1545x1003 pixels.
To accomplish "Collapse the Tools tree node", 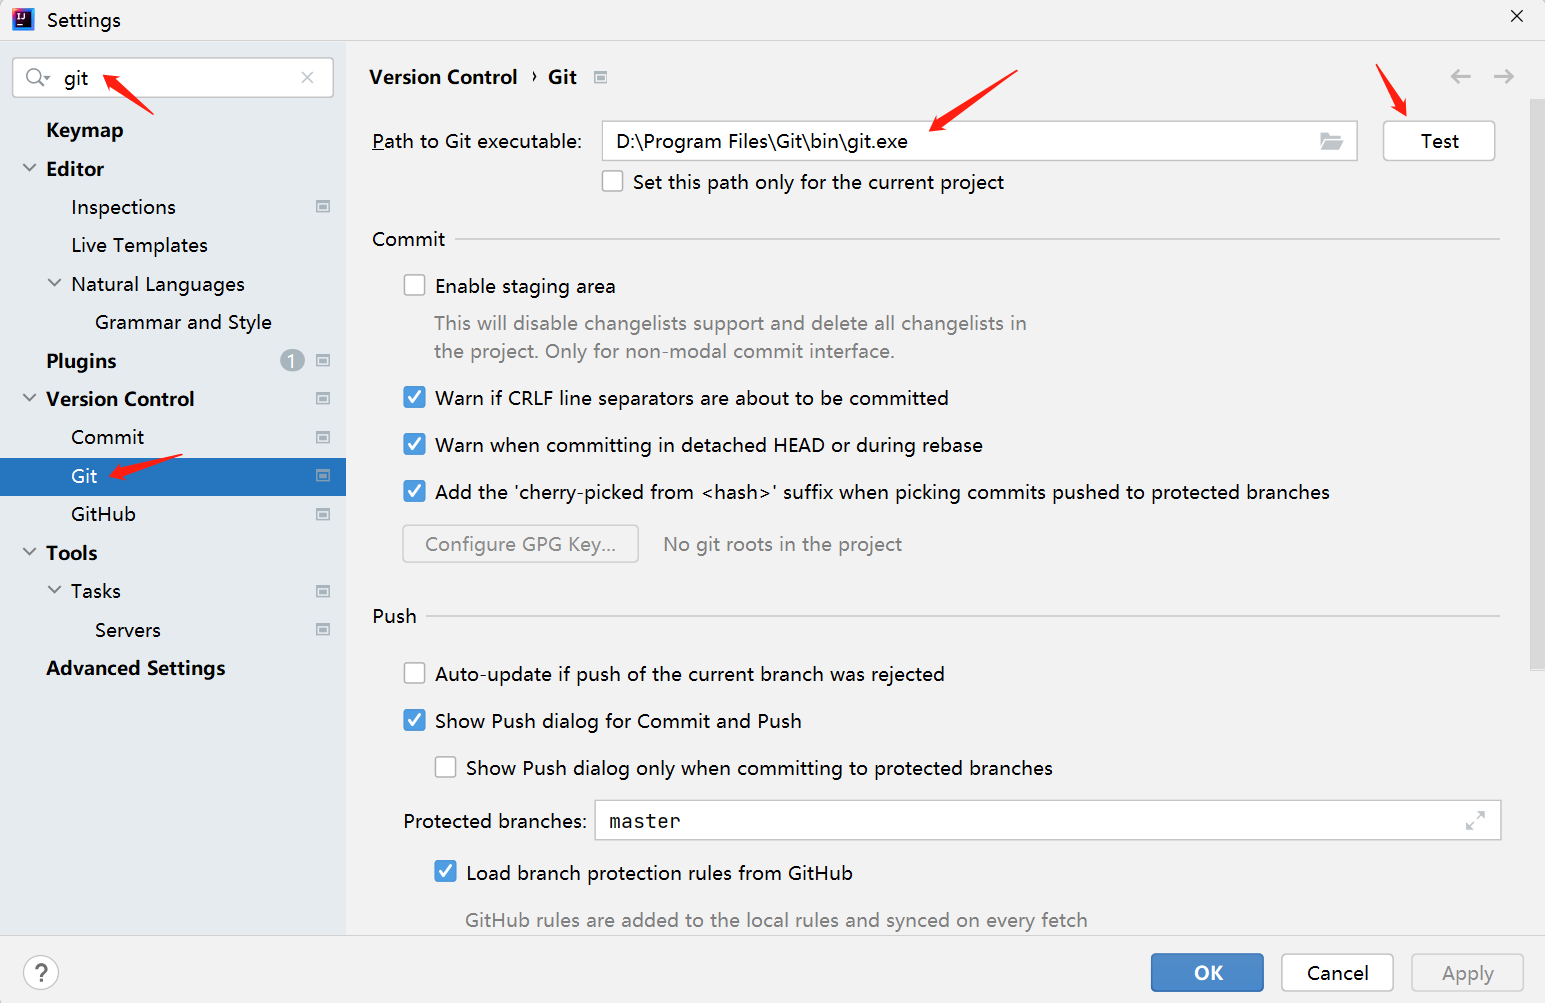I will point(29,552).
